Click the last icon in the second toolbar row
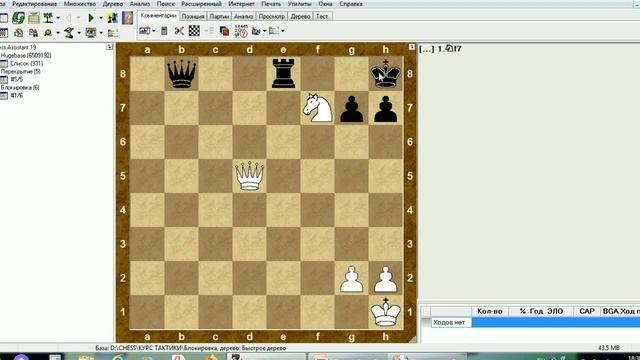640x360 pixels. coord(113,33)
